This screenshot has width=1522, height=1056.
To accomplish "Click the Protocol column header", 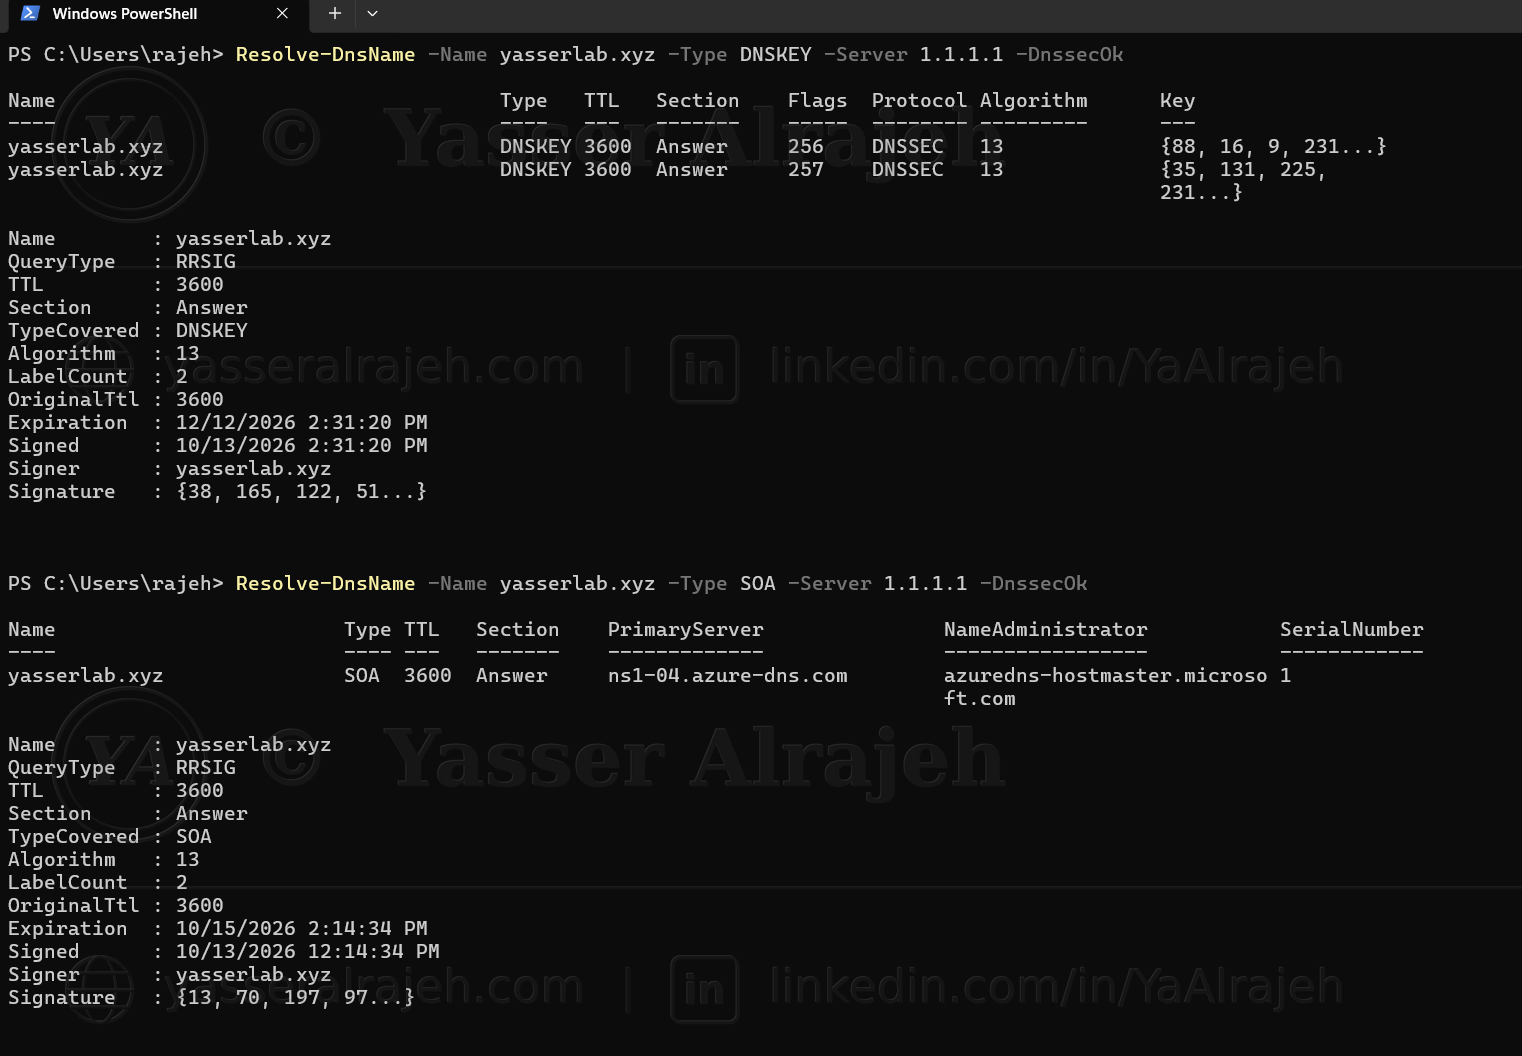I will [919, 100].
